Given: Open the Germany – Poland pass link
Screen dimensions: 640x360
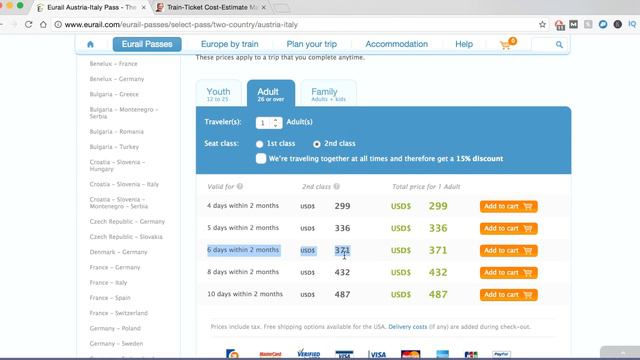Looking at the screenshot, I should [x=115, y=328].
